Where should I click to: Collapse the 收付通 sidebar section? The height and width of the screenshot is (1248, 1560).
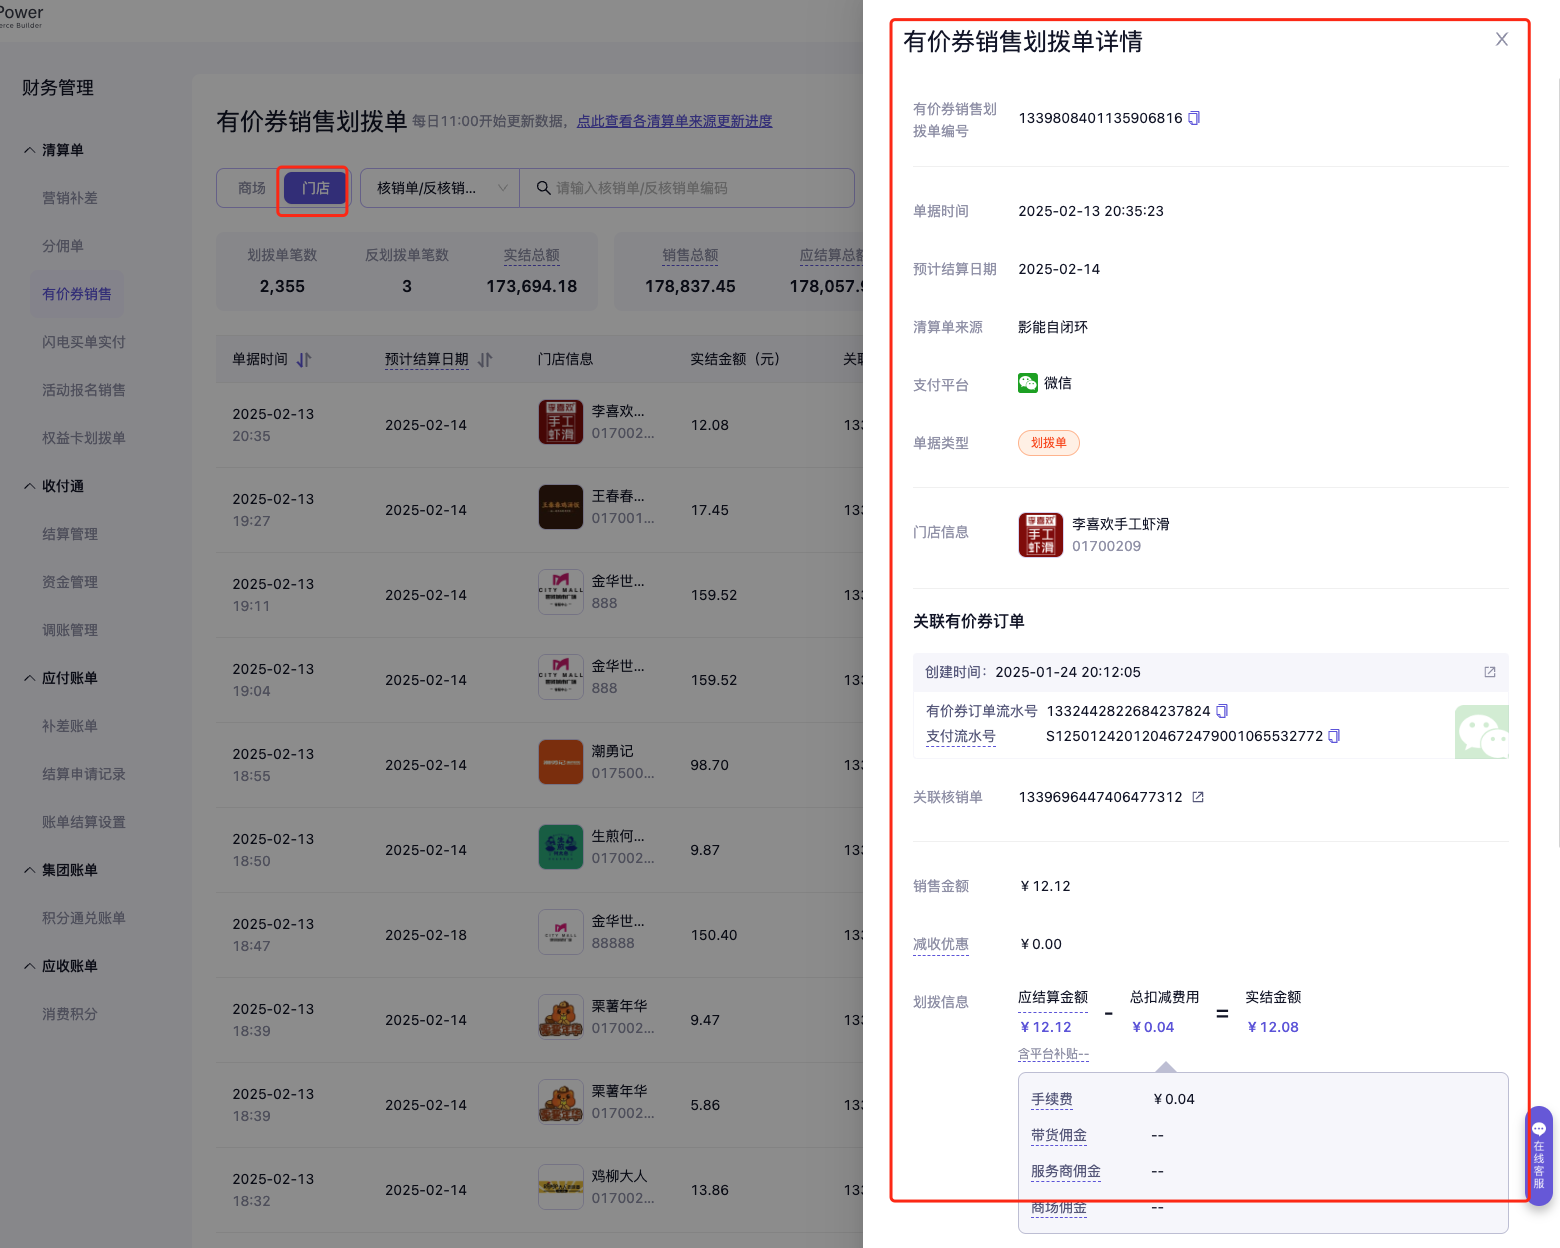(30, 486)
